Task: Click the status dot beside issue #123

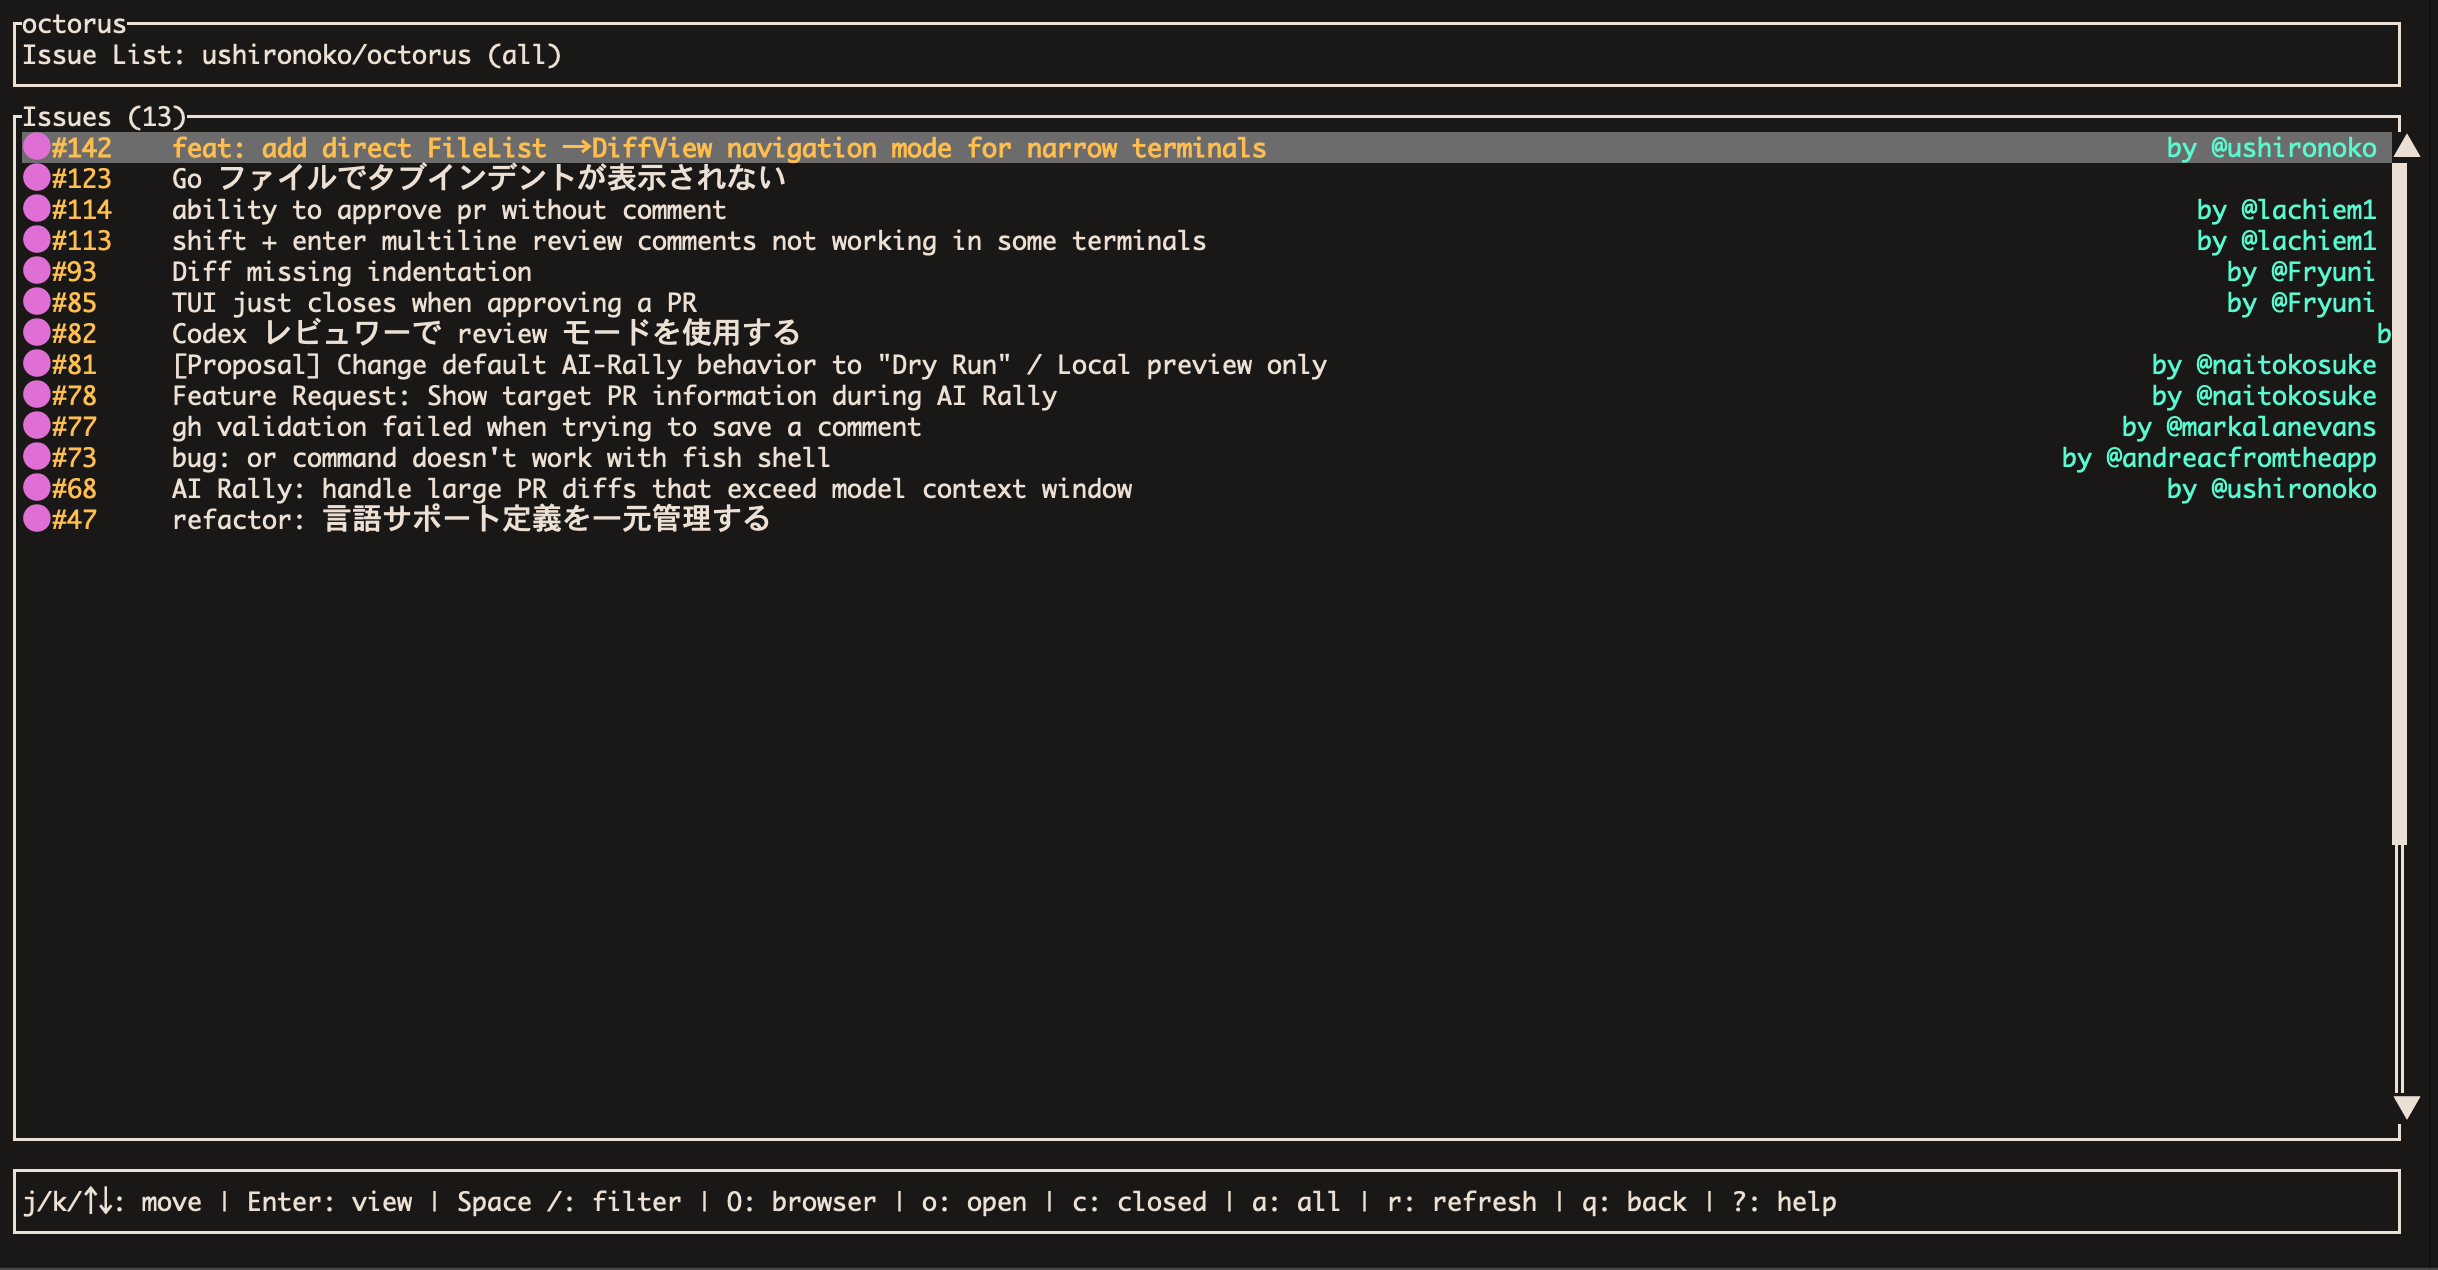Action: pos(37,178)
